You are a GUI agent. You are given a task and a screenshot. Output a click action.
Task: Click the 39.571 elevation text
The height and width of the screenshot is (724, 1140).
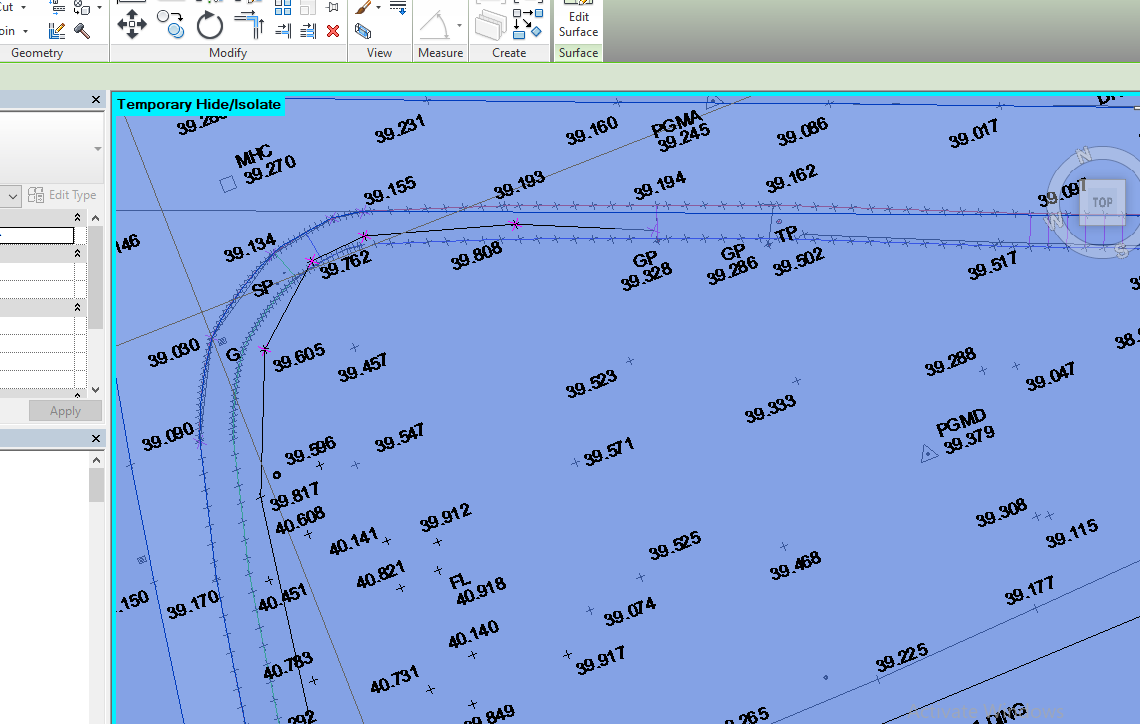pos(609,451)
